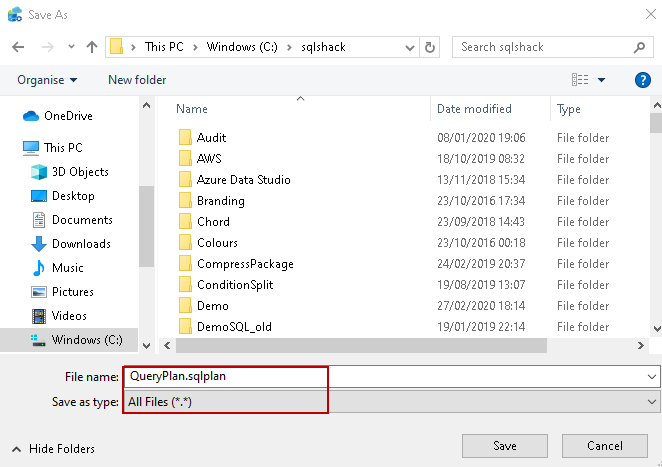The height and width of the screenshot is (467, 662).
Task: Collapse the dialog with Hide Folders
Action: pos(55,449)
